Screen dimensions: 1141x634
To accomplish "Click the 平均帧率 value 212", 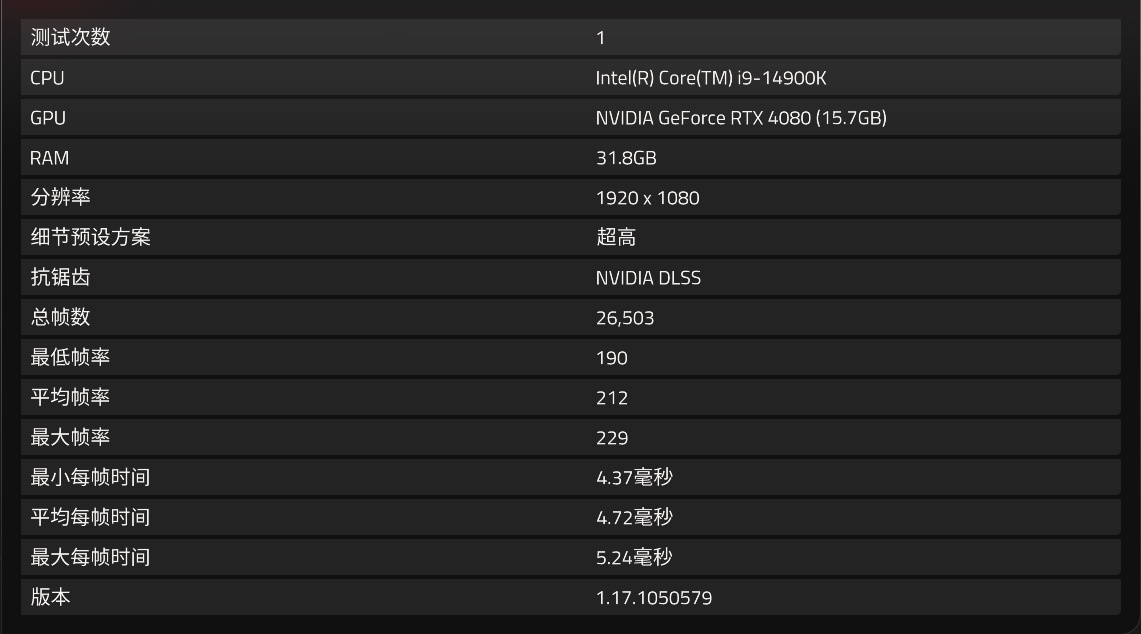I will click(612, 398).
